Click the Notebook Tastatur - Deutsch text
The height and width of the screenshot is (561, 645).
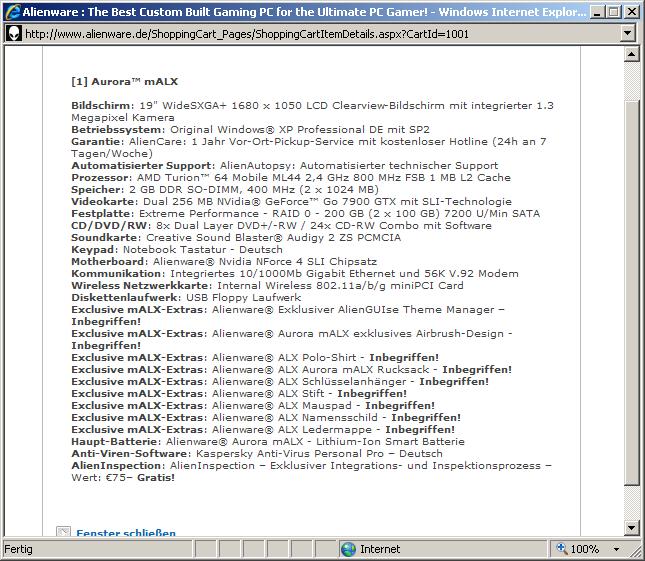(203, 249)
